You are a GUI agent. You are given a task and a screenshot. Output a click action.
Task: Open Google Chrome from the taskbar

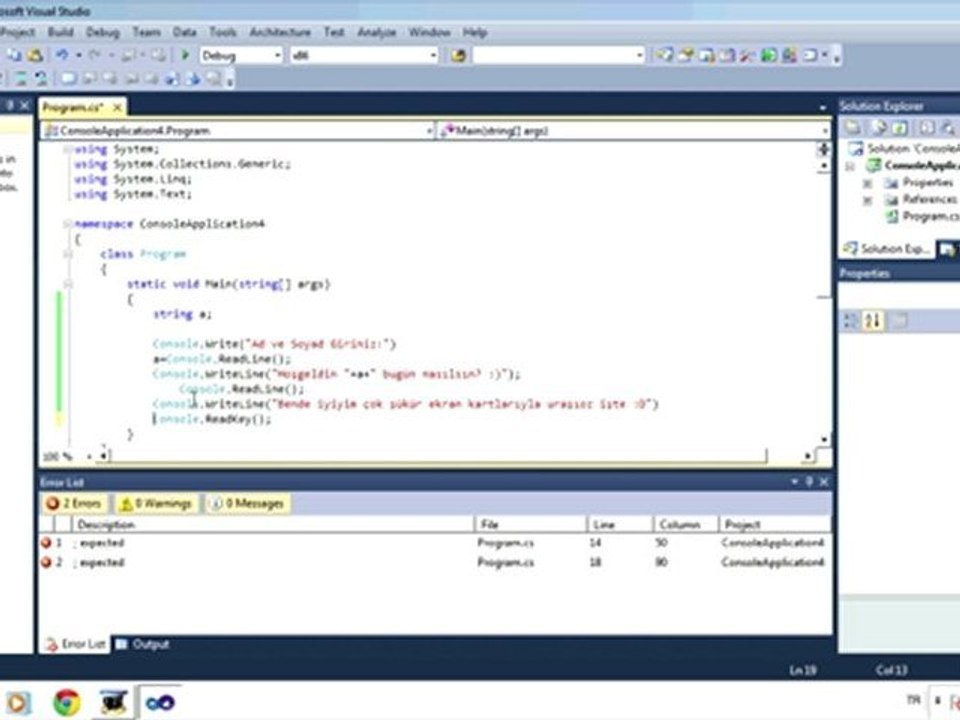[67, 702]
